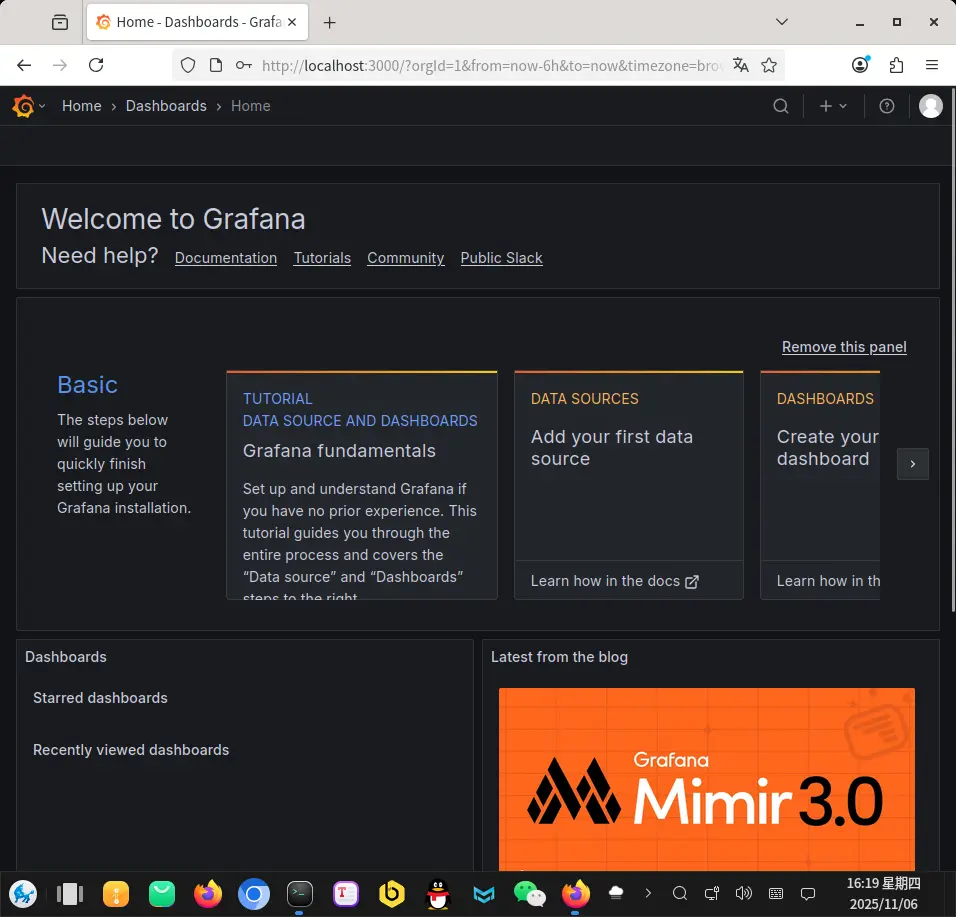
Task: Open the purple text editor taskbar icon
Action: coord(346,894)
